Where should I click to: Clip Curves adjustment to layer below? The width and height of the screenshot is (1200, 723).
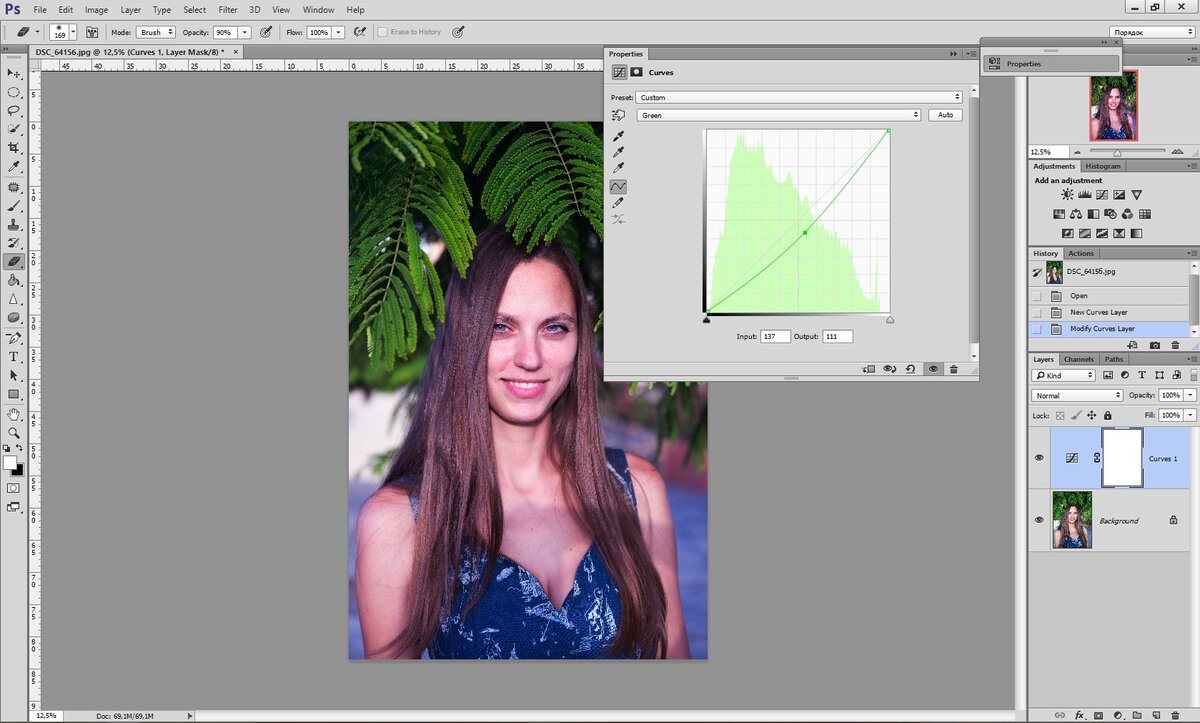[x=867, y=368]
